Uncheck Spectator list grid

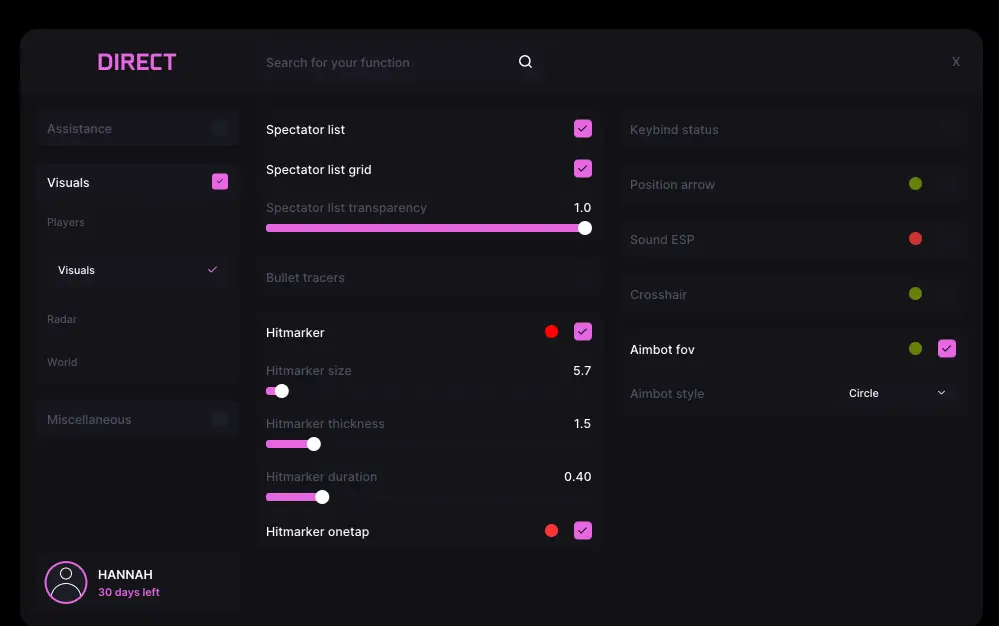(583, 169)
